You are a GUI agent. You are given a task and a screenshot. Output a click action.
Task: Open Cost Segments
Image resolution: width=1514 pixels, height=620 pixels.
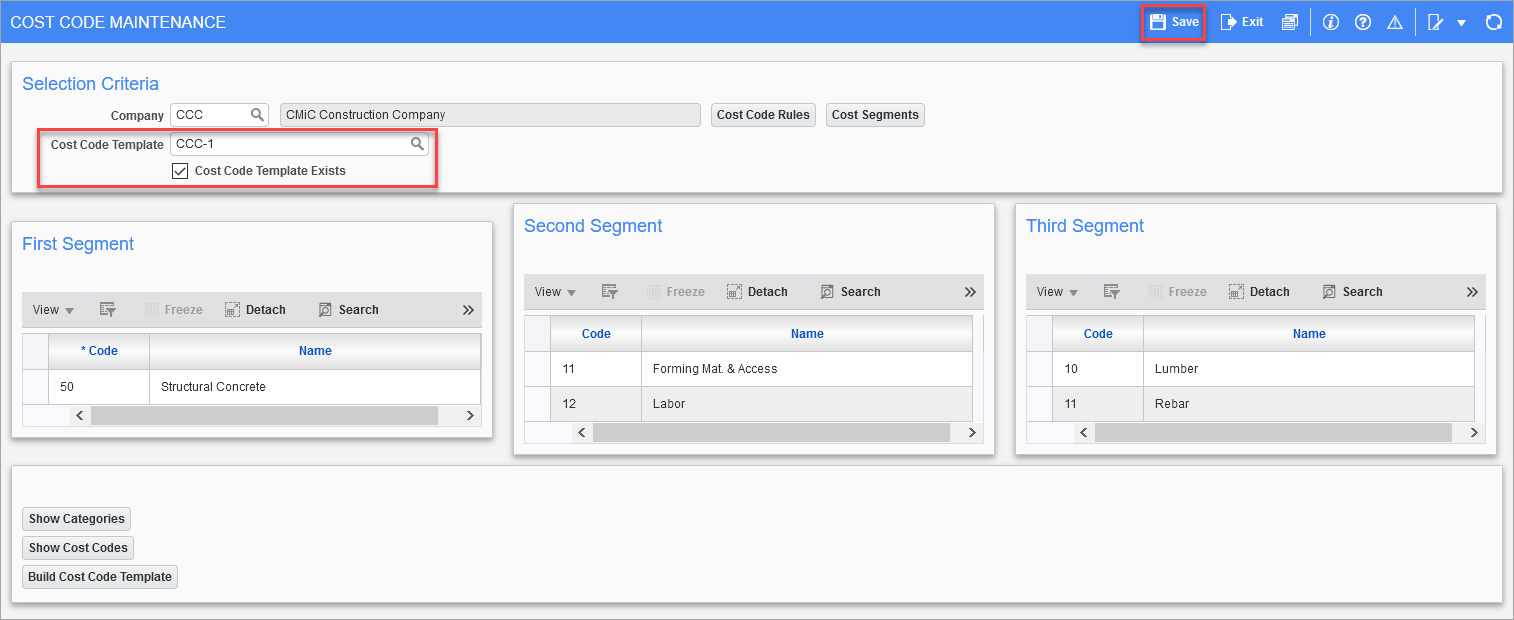click(875, 115)
